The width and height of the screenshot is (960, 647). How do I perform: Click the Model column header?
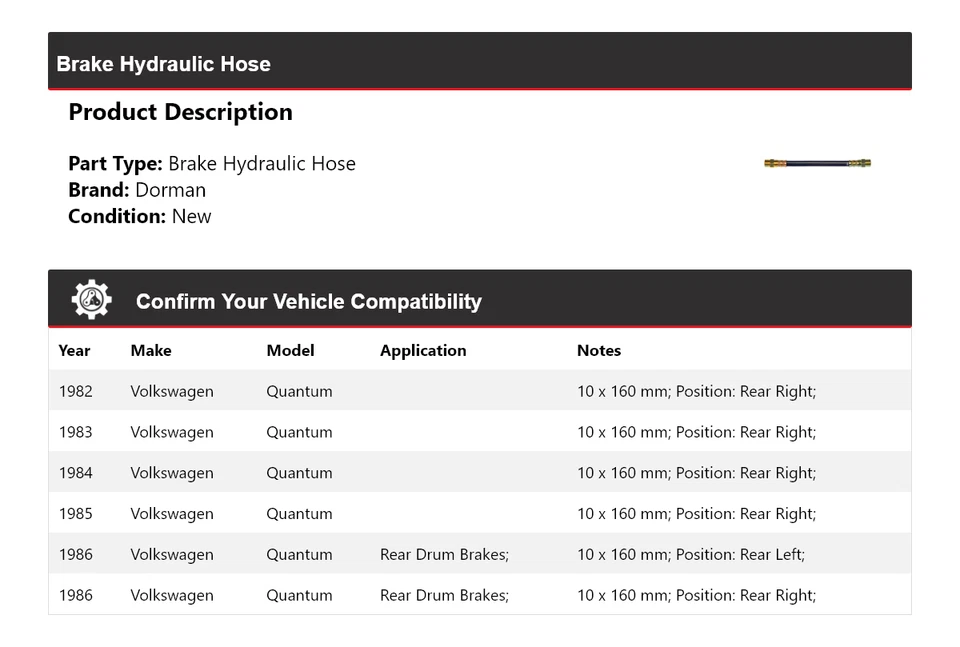click(x=290, y=350)
